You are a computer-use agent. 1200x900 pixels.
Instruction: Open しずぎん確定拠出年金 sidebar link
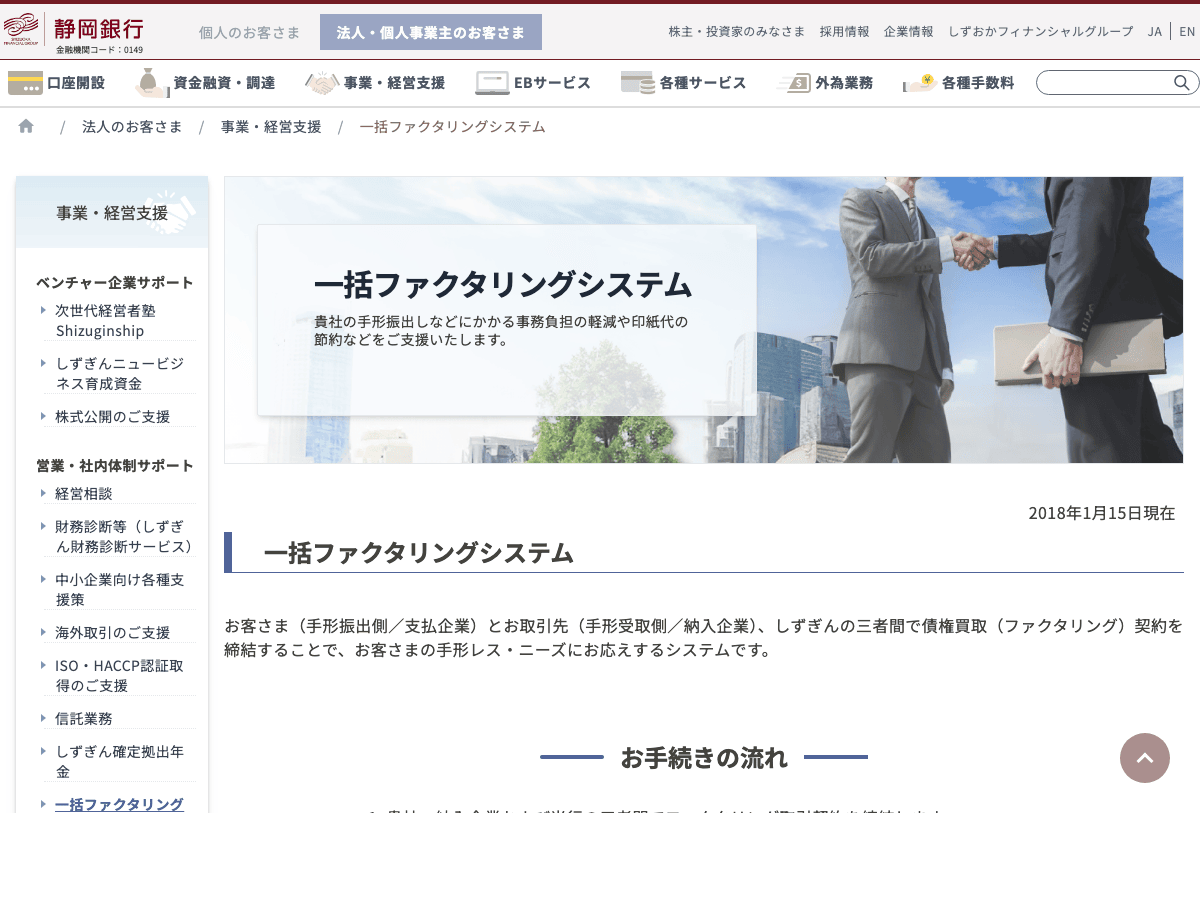119,761
